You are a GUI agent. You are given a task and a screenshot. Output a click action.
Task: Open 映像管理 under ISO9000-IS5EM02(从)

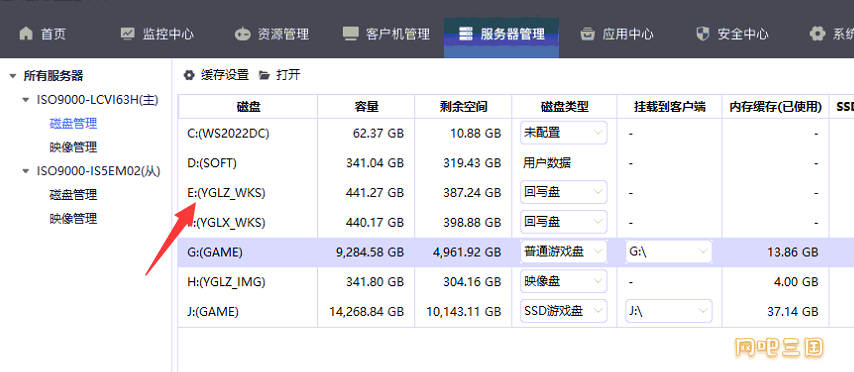point(73,218)
